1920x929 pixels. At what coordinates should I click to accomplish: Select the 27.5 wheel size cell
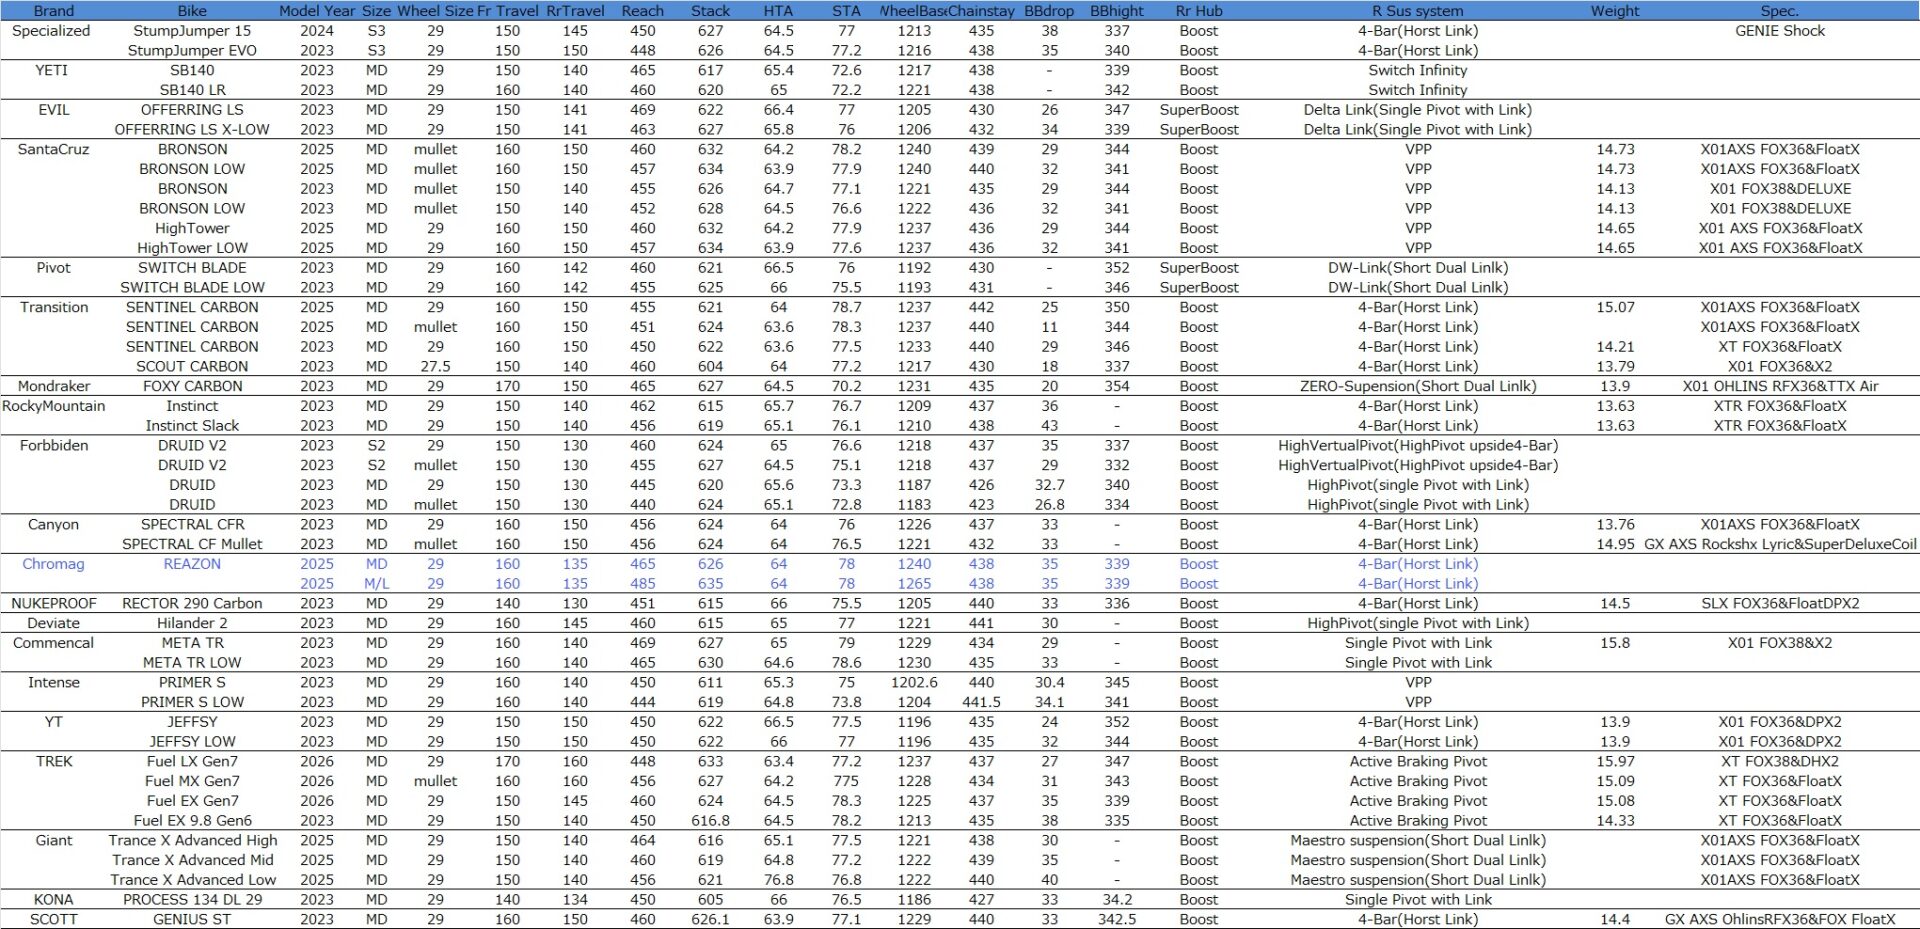(435, 367)
